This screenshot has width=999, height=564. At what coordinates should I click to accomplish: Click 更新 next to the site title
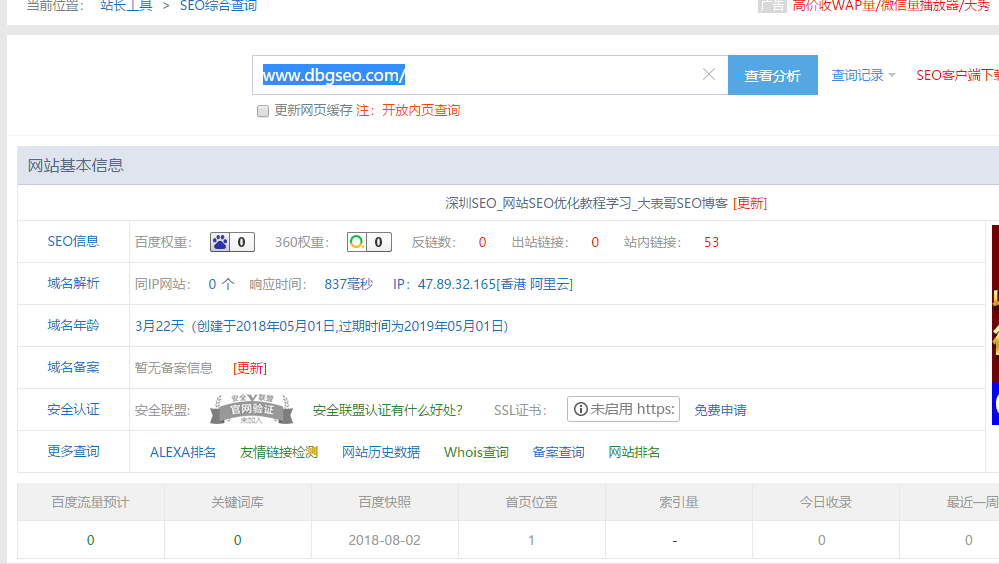[750, 203]
